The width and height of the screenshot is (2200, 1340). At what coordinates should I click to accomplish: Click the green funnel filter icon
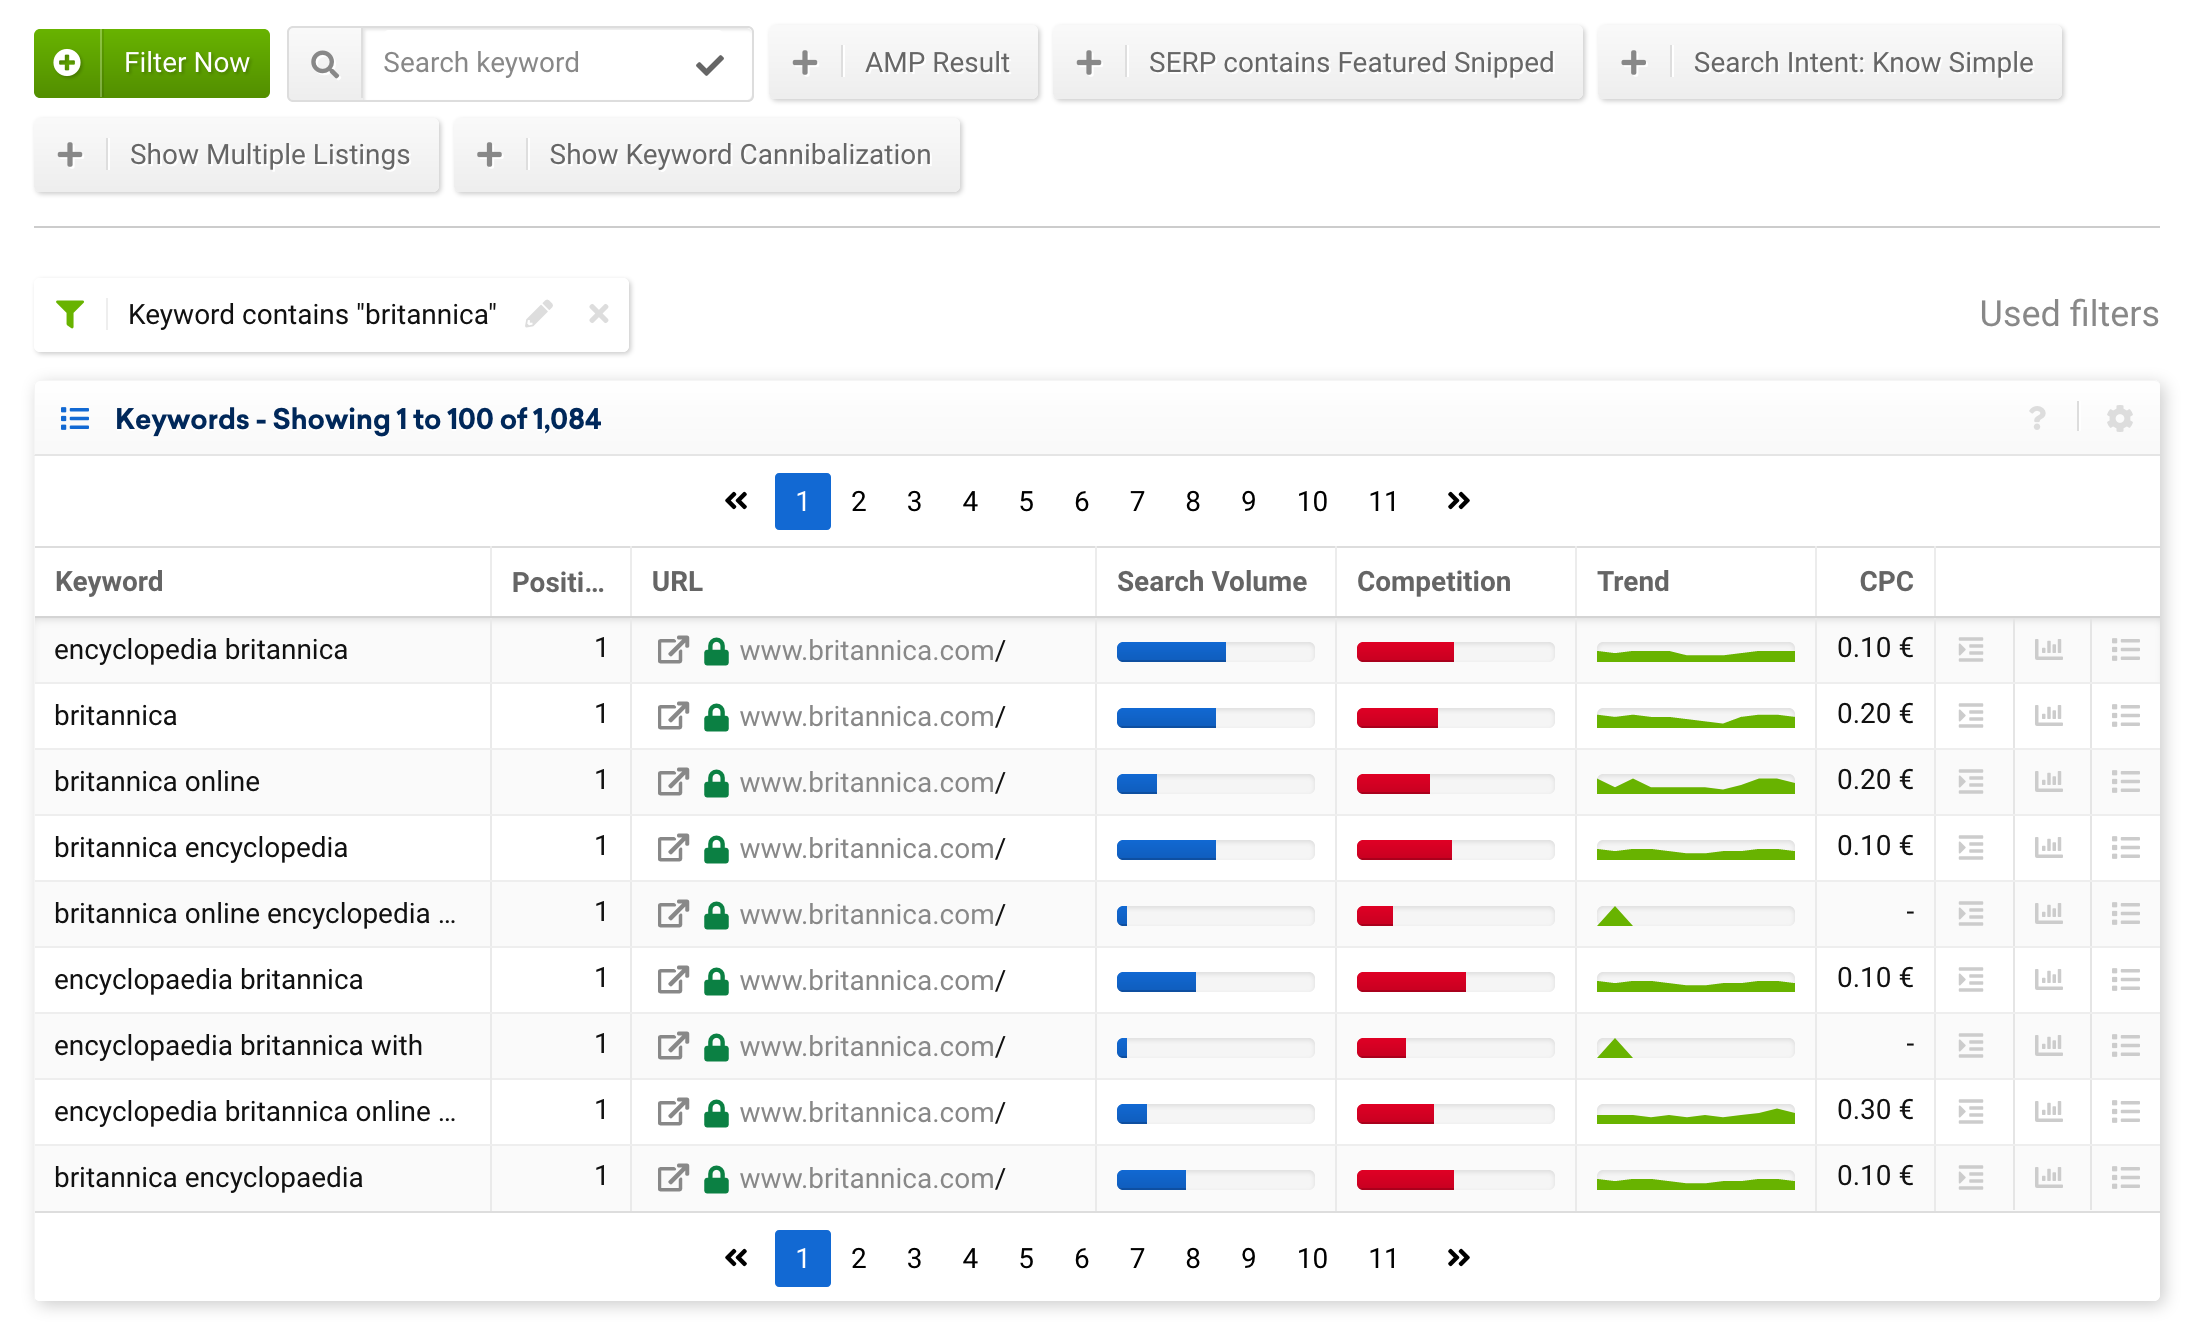click(x=70, y=314)
